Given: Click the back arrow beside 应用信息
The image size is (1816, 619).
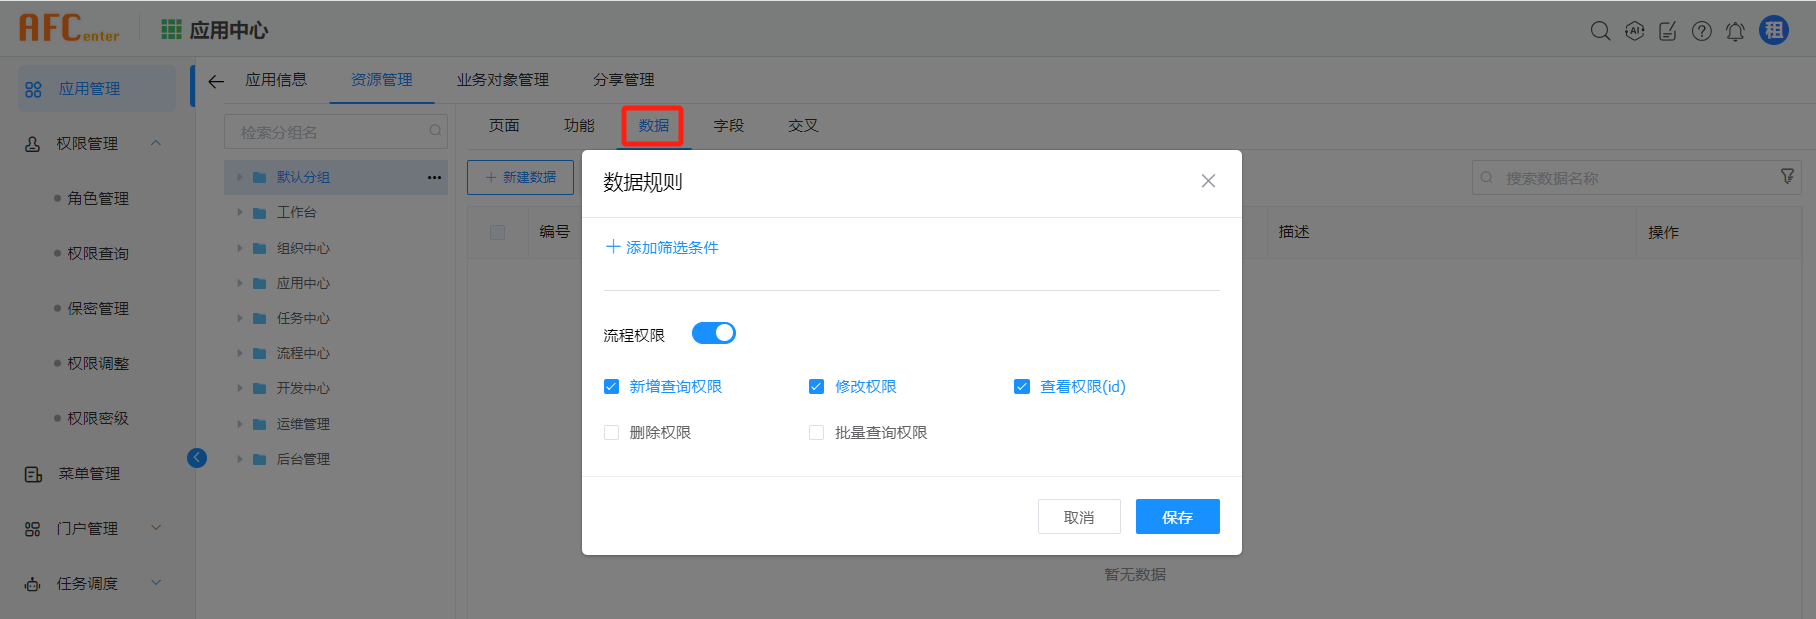Looking at the screenshot, I should (x=216, y=81).
